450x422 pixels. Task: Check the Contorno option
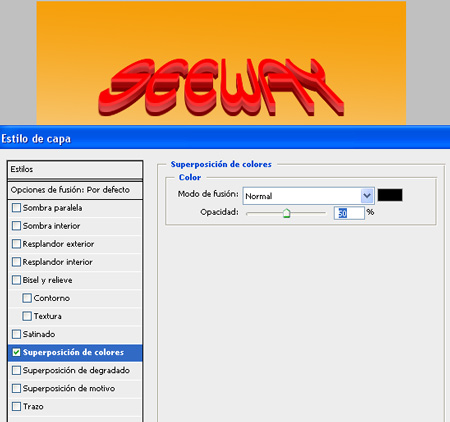coord(27,298)
